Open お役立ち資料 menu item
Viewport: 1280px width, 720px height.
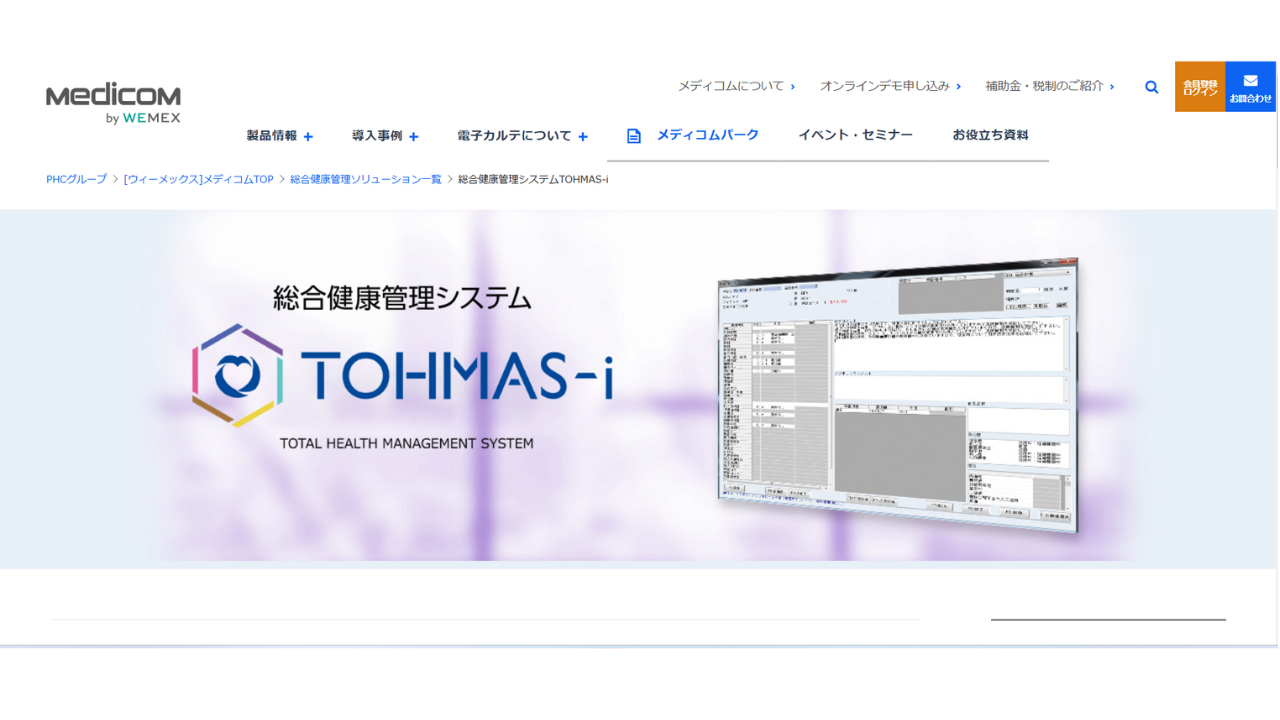[990, 135]
